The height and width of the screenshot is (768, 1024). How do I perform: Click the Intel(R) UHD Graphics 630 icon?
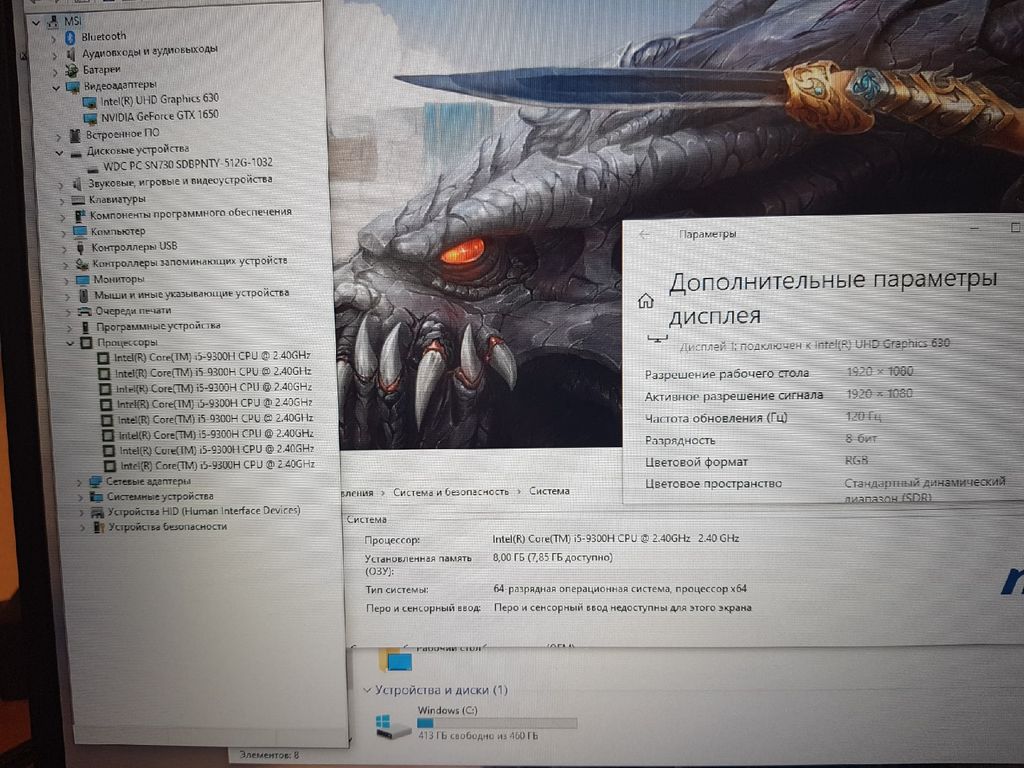(x=89, y=103)
